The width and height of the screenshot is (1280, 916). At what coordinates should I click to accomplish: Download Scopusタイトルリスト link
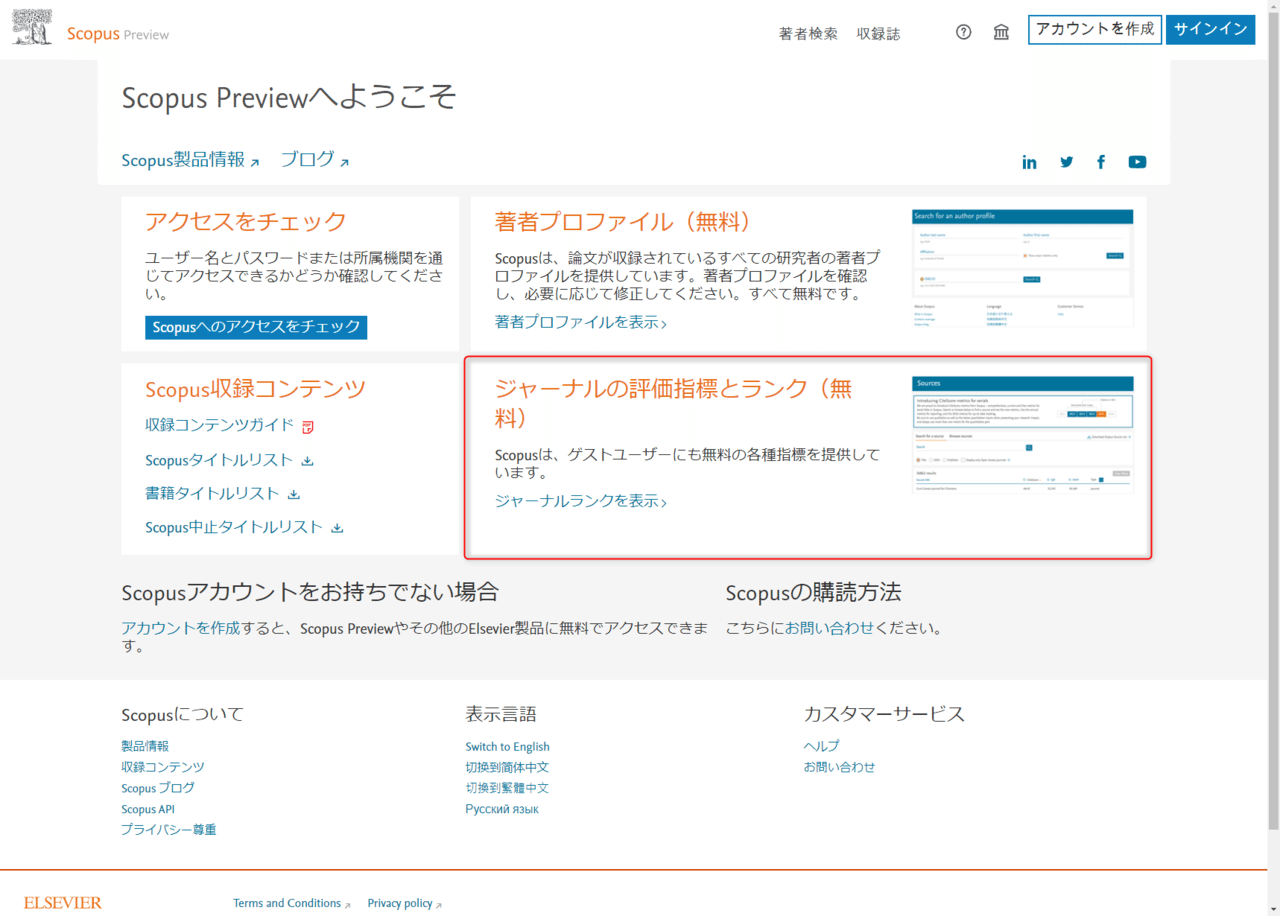pos(219,460)
